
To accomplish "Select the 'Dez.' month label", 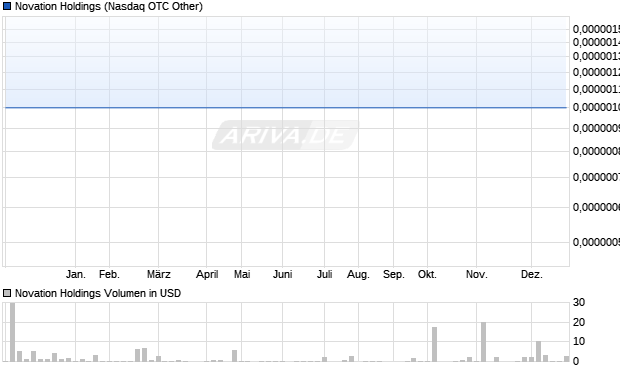I will coord(532,274).
